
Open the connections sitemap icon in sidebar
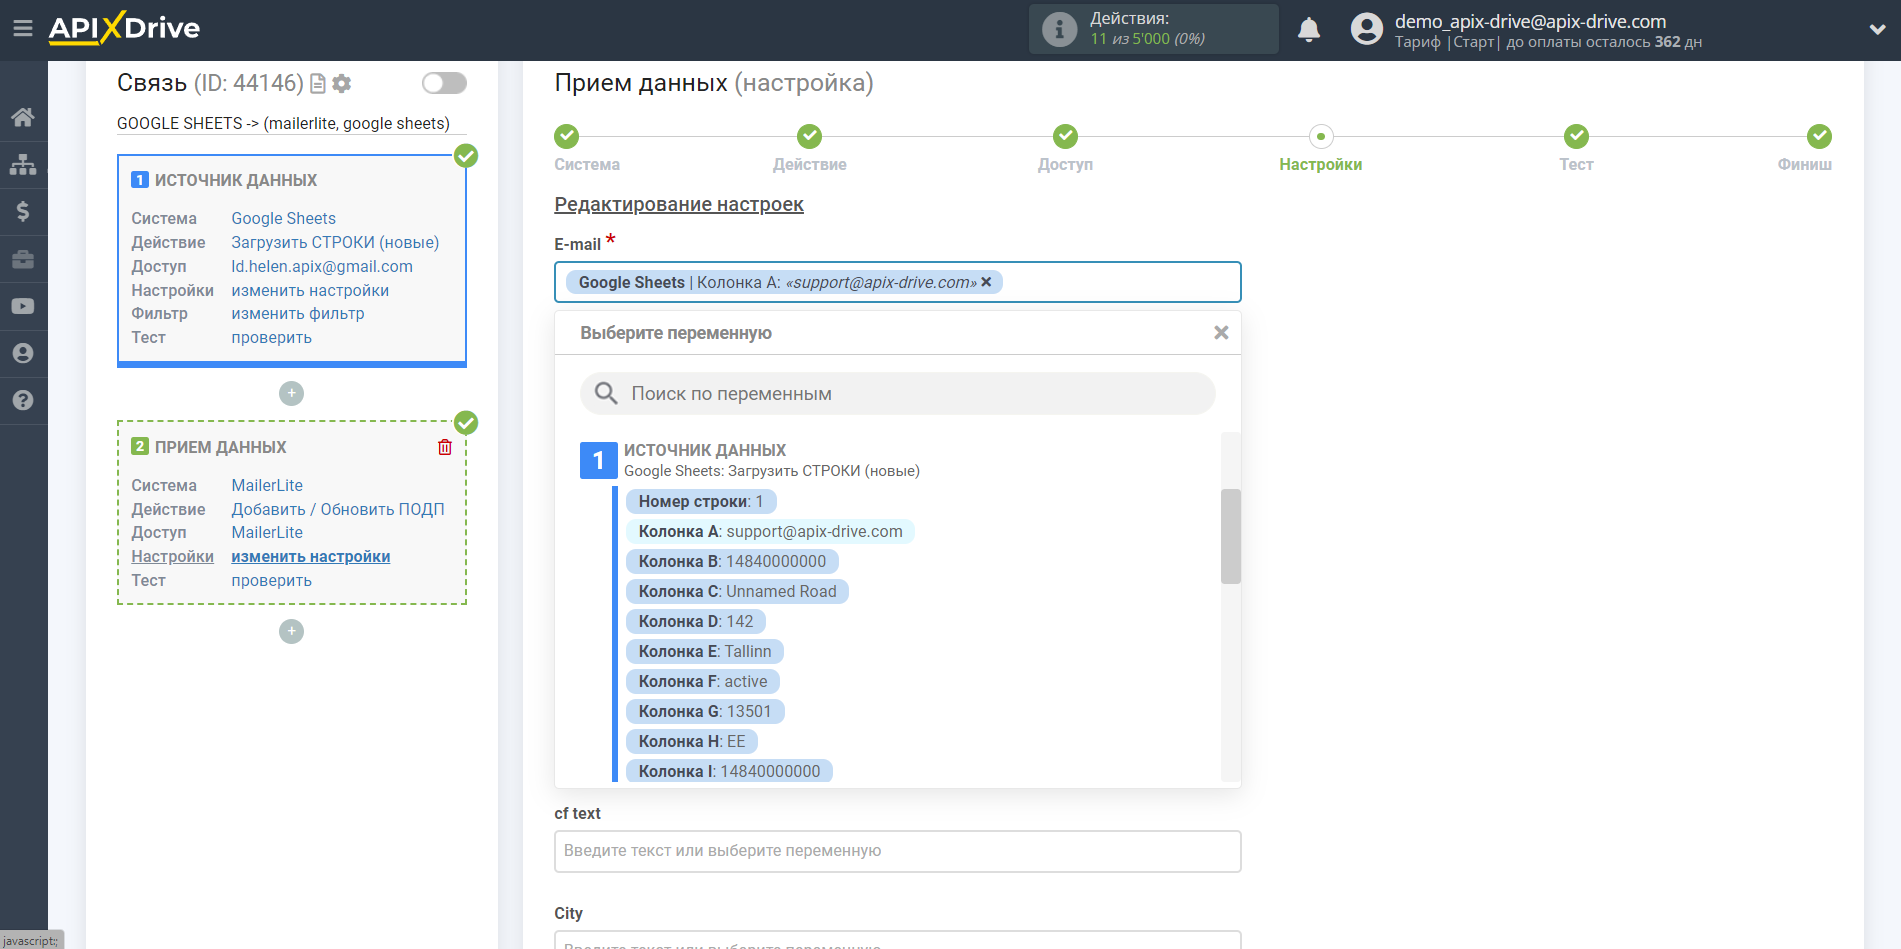coord(23,164)
